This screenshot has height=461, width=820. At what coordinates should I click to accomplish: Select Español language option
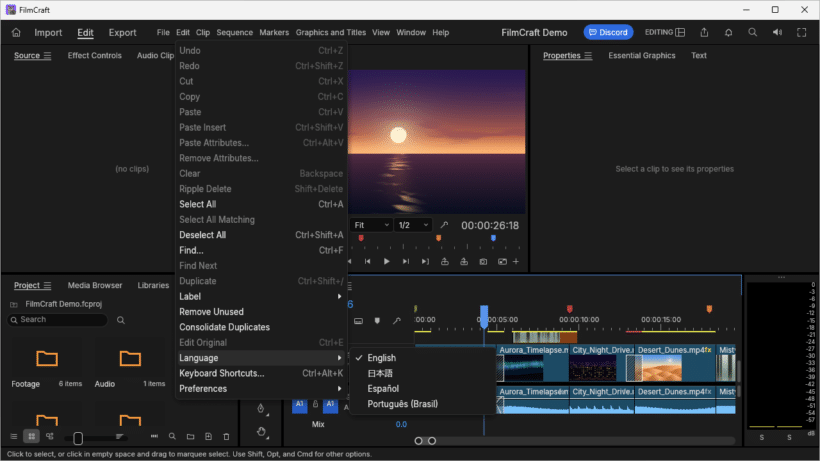[x=423, y=388]
